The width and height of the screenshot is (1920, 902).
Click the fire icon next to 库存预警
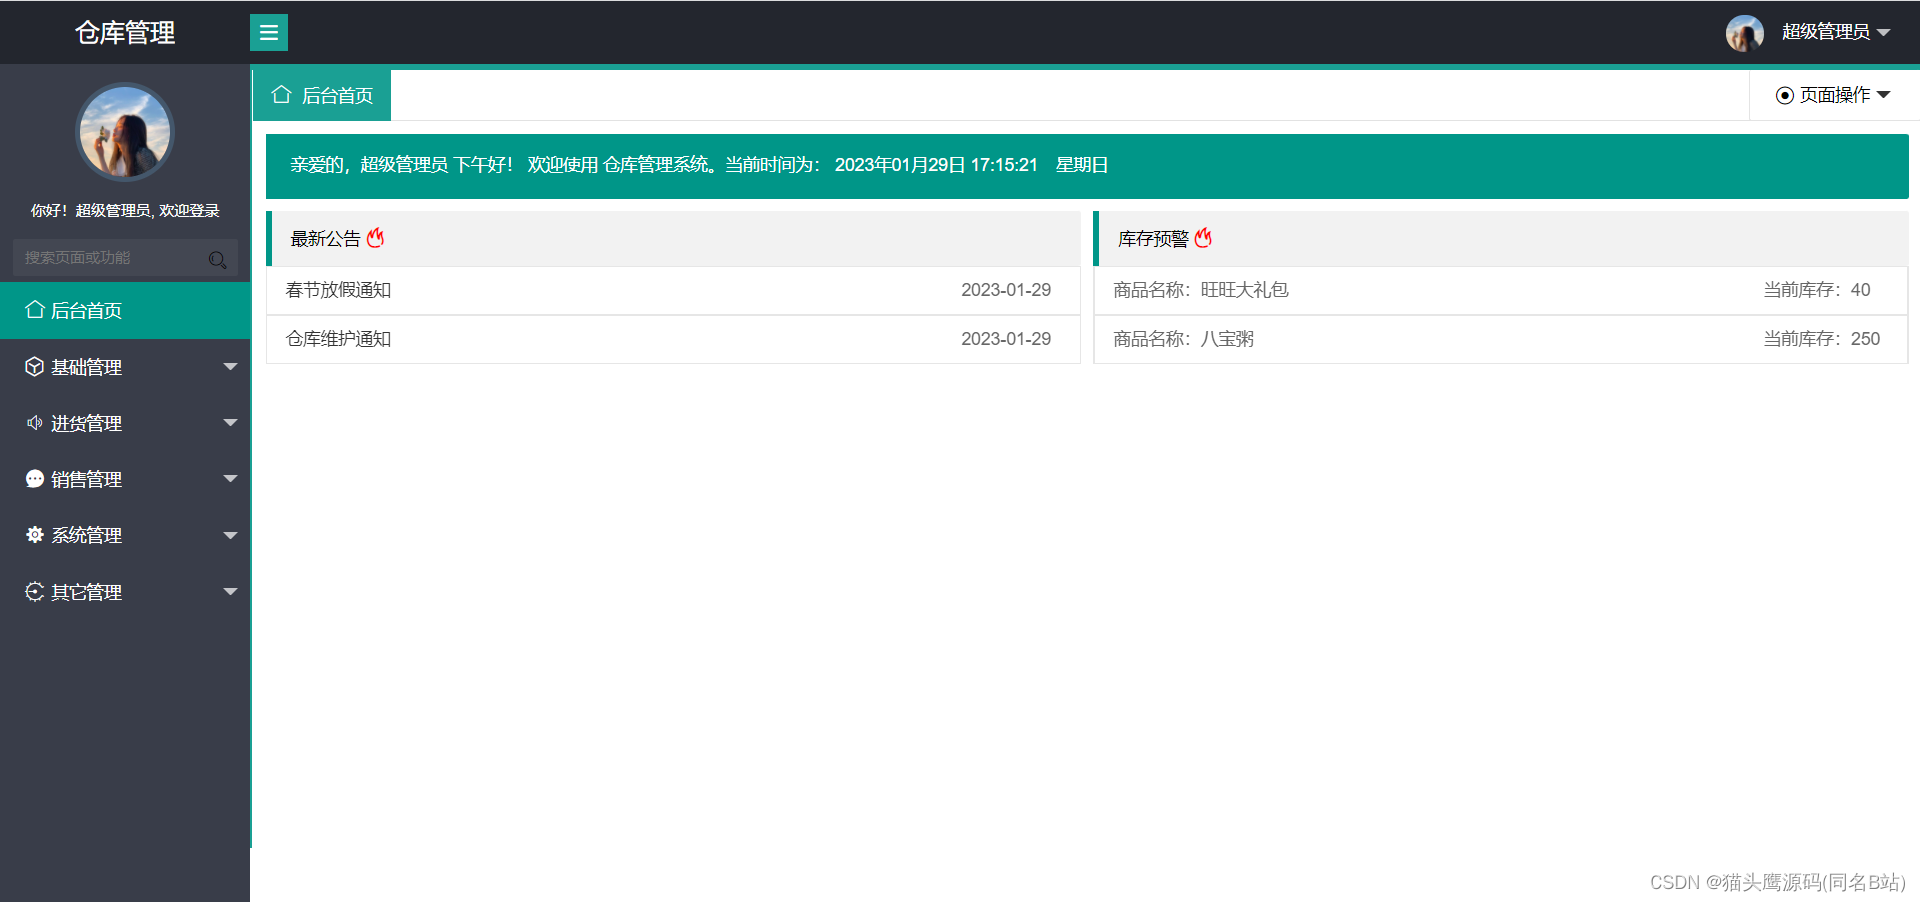click(1203, 238)
